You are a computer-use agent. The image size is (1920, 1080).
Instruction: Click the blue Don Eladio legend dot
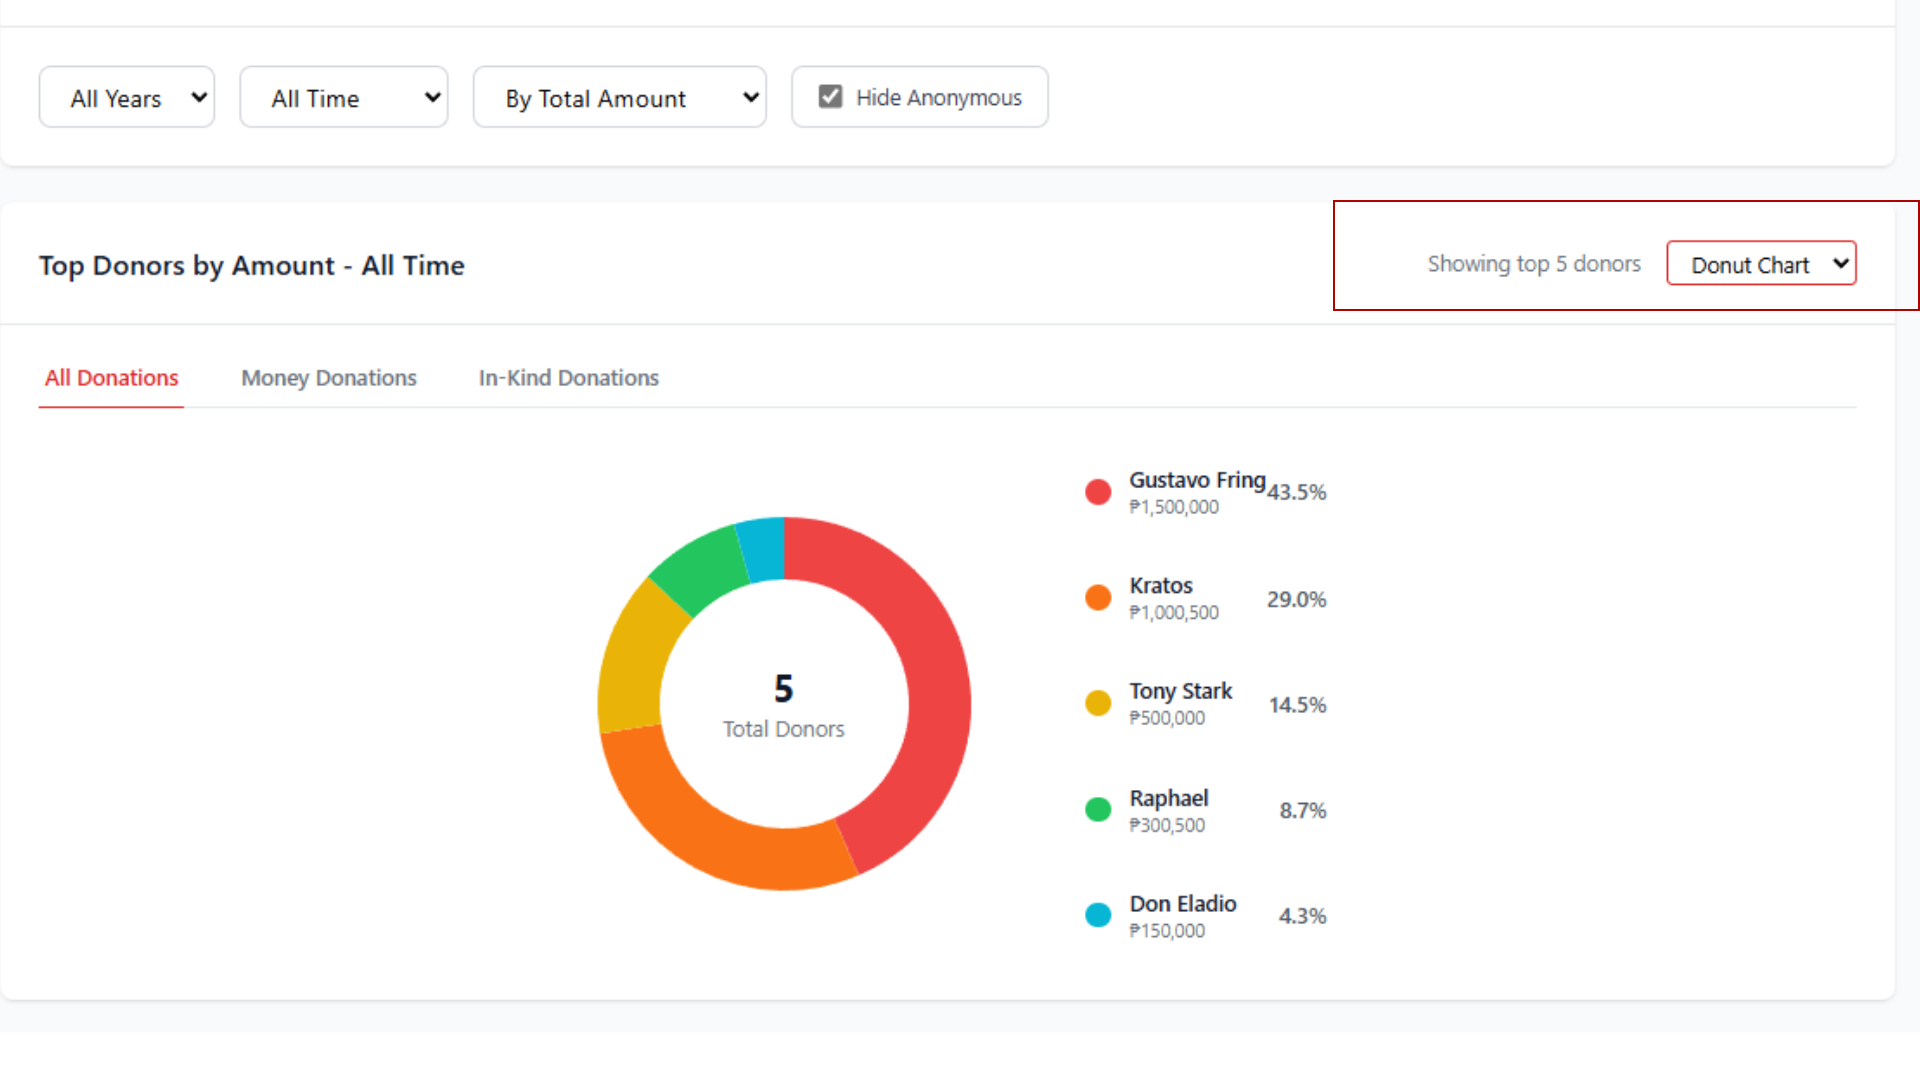point(1098,915)
